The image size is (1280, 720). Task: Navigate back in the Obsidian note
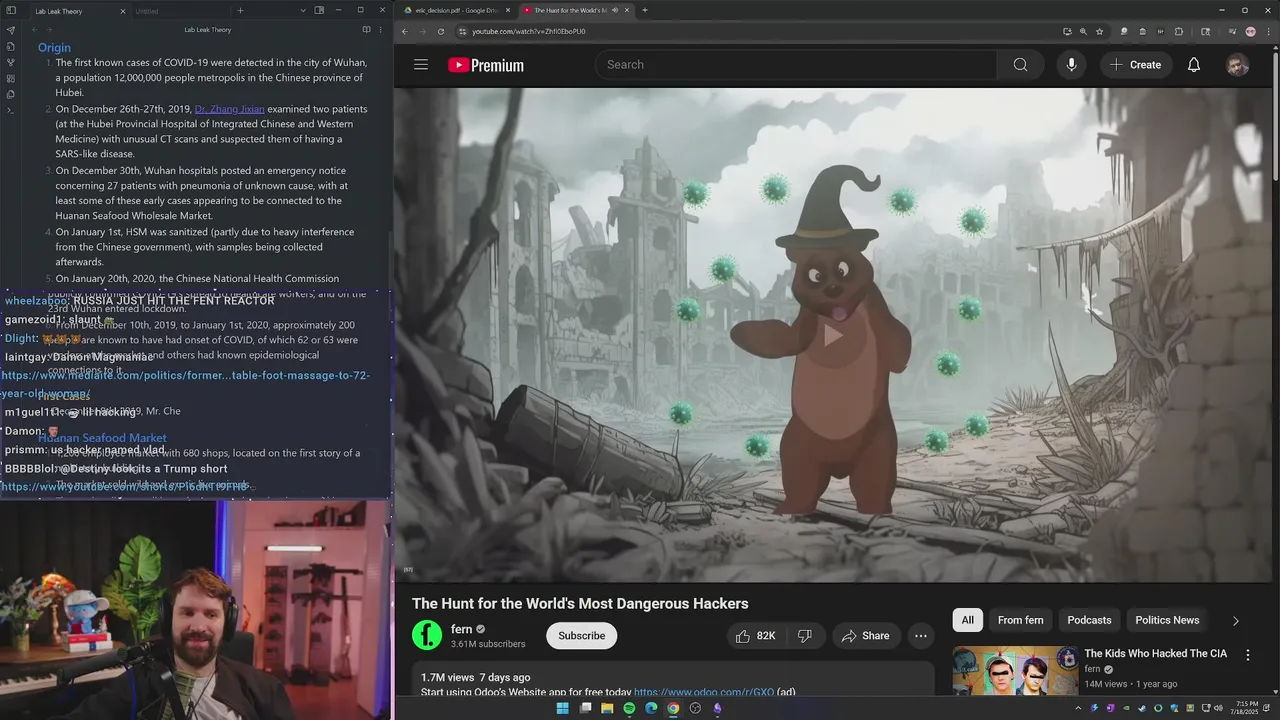pyautogui.click(x=34, y=30)
